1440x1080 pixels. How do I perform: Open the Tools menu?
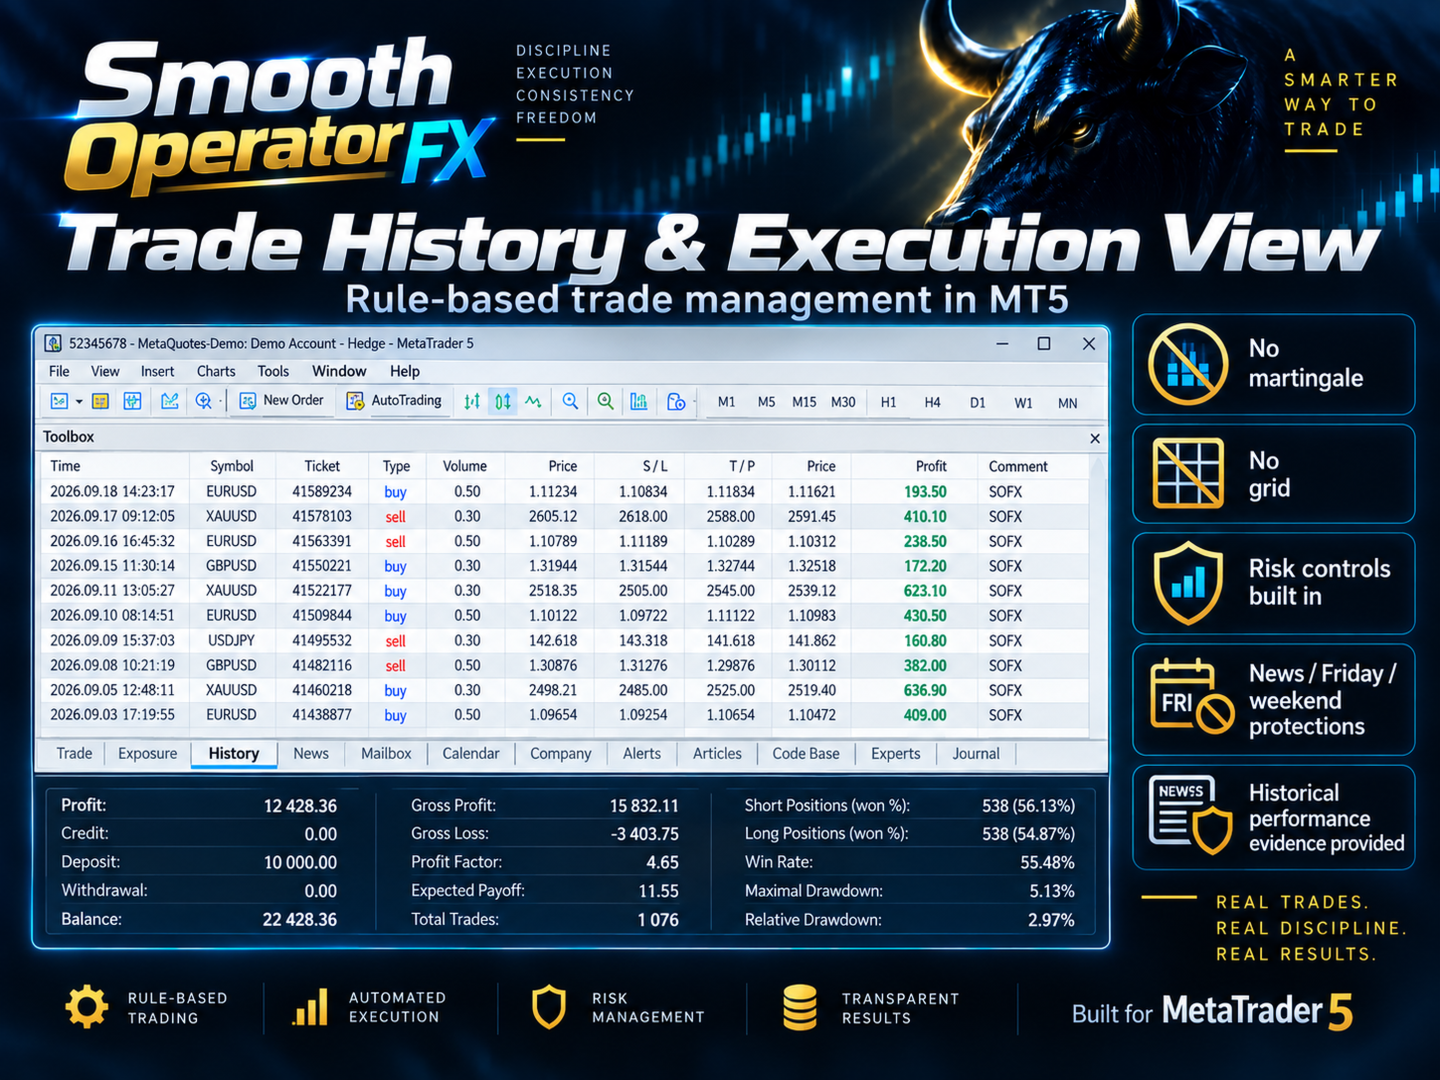[x=273, y=371]
